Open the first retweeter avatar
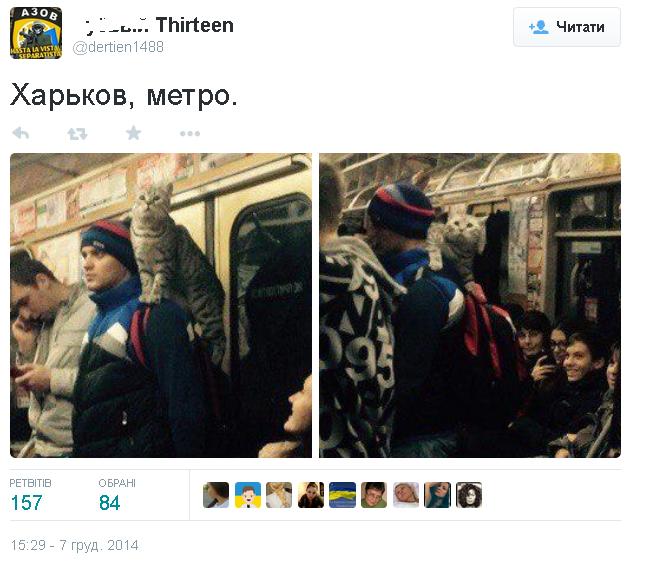646x564 pixels. point(216,495)
